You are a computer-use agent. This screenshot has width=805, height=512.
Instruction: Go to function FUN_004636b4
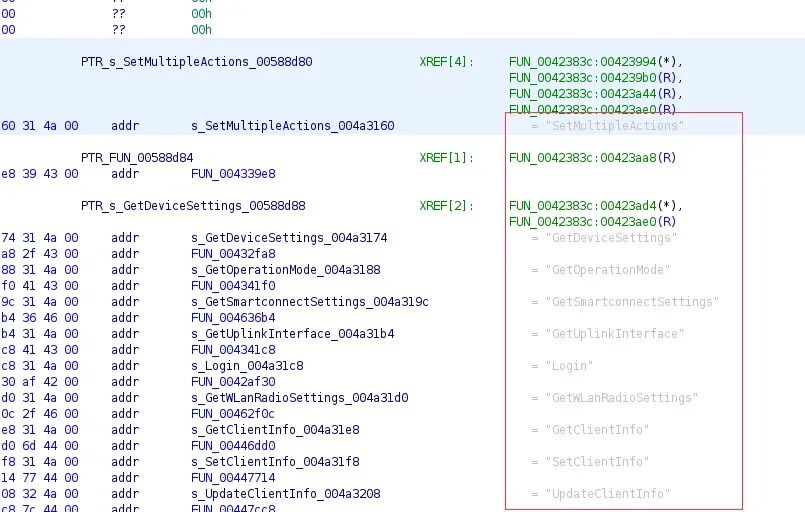coord(233,317)
